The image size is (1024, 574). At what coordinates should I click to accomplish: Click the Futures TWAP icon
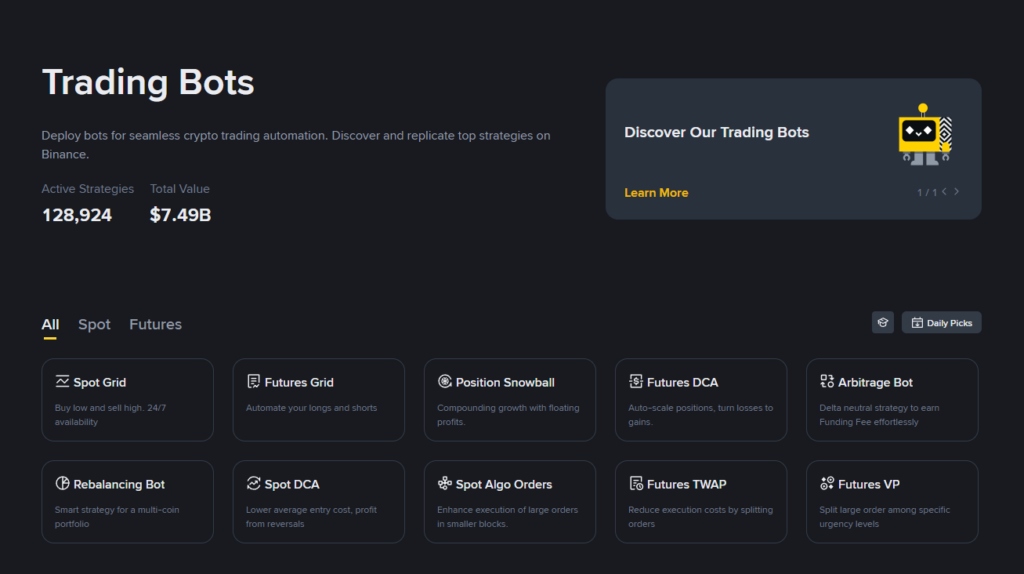pos(635,483)
